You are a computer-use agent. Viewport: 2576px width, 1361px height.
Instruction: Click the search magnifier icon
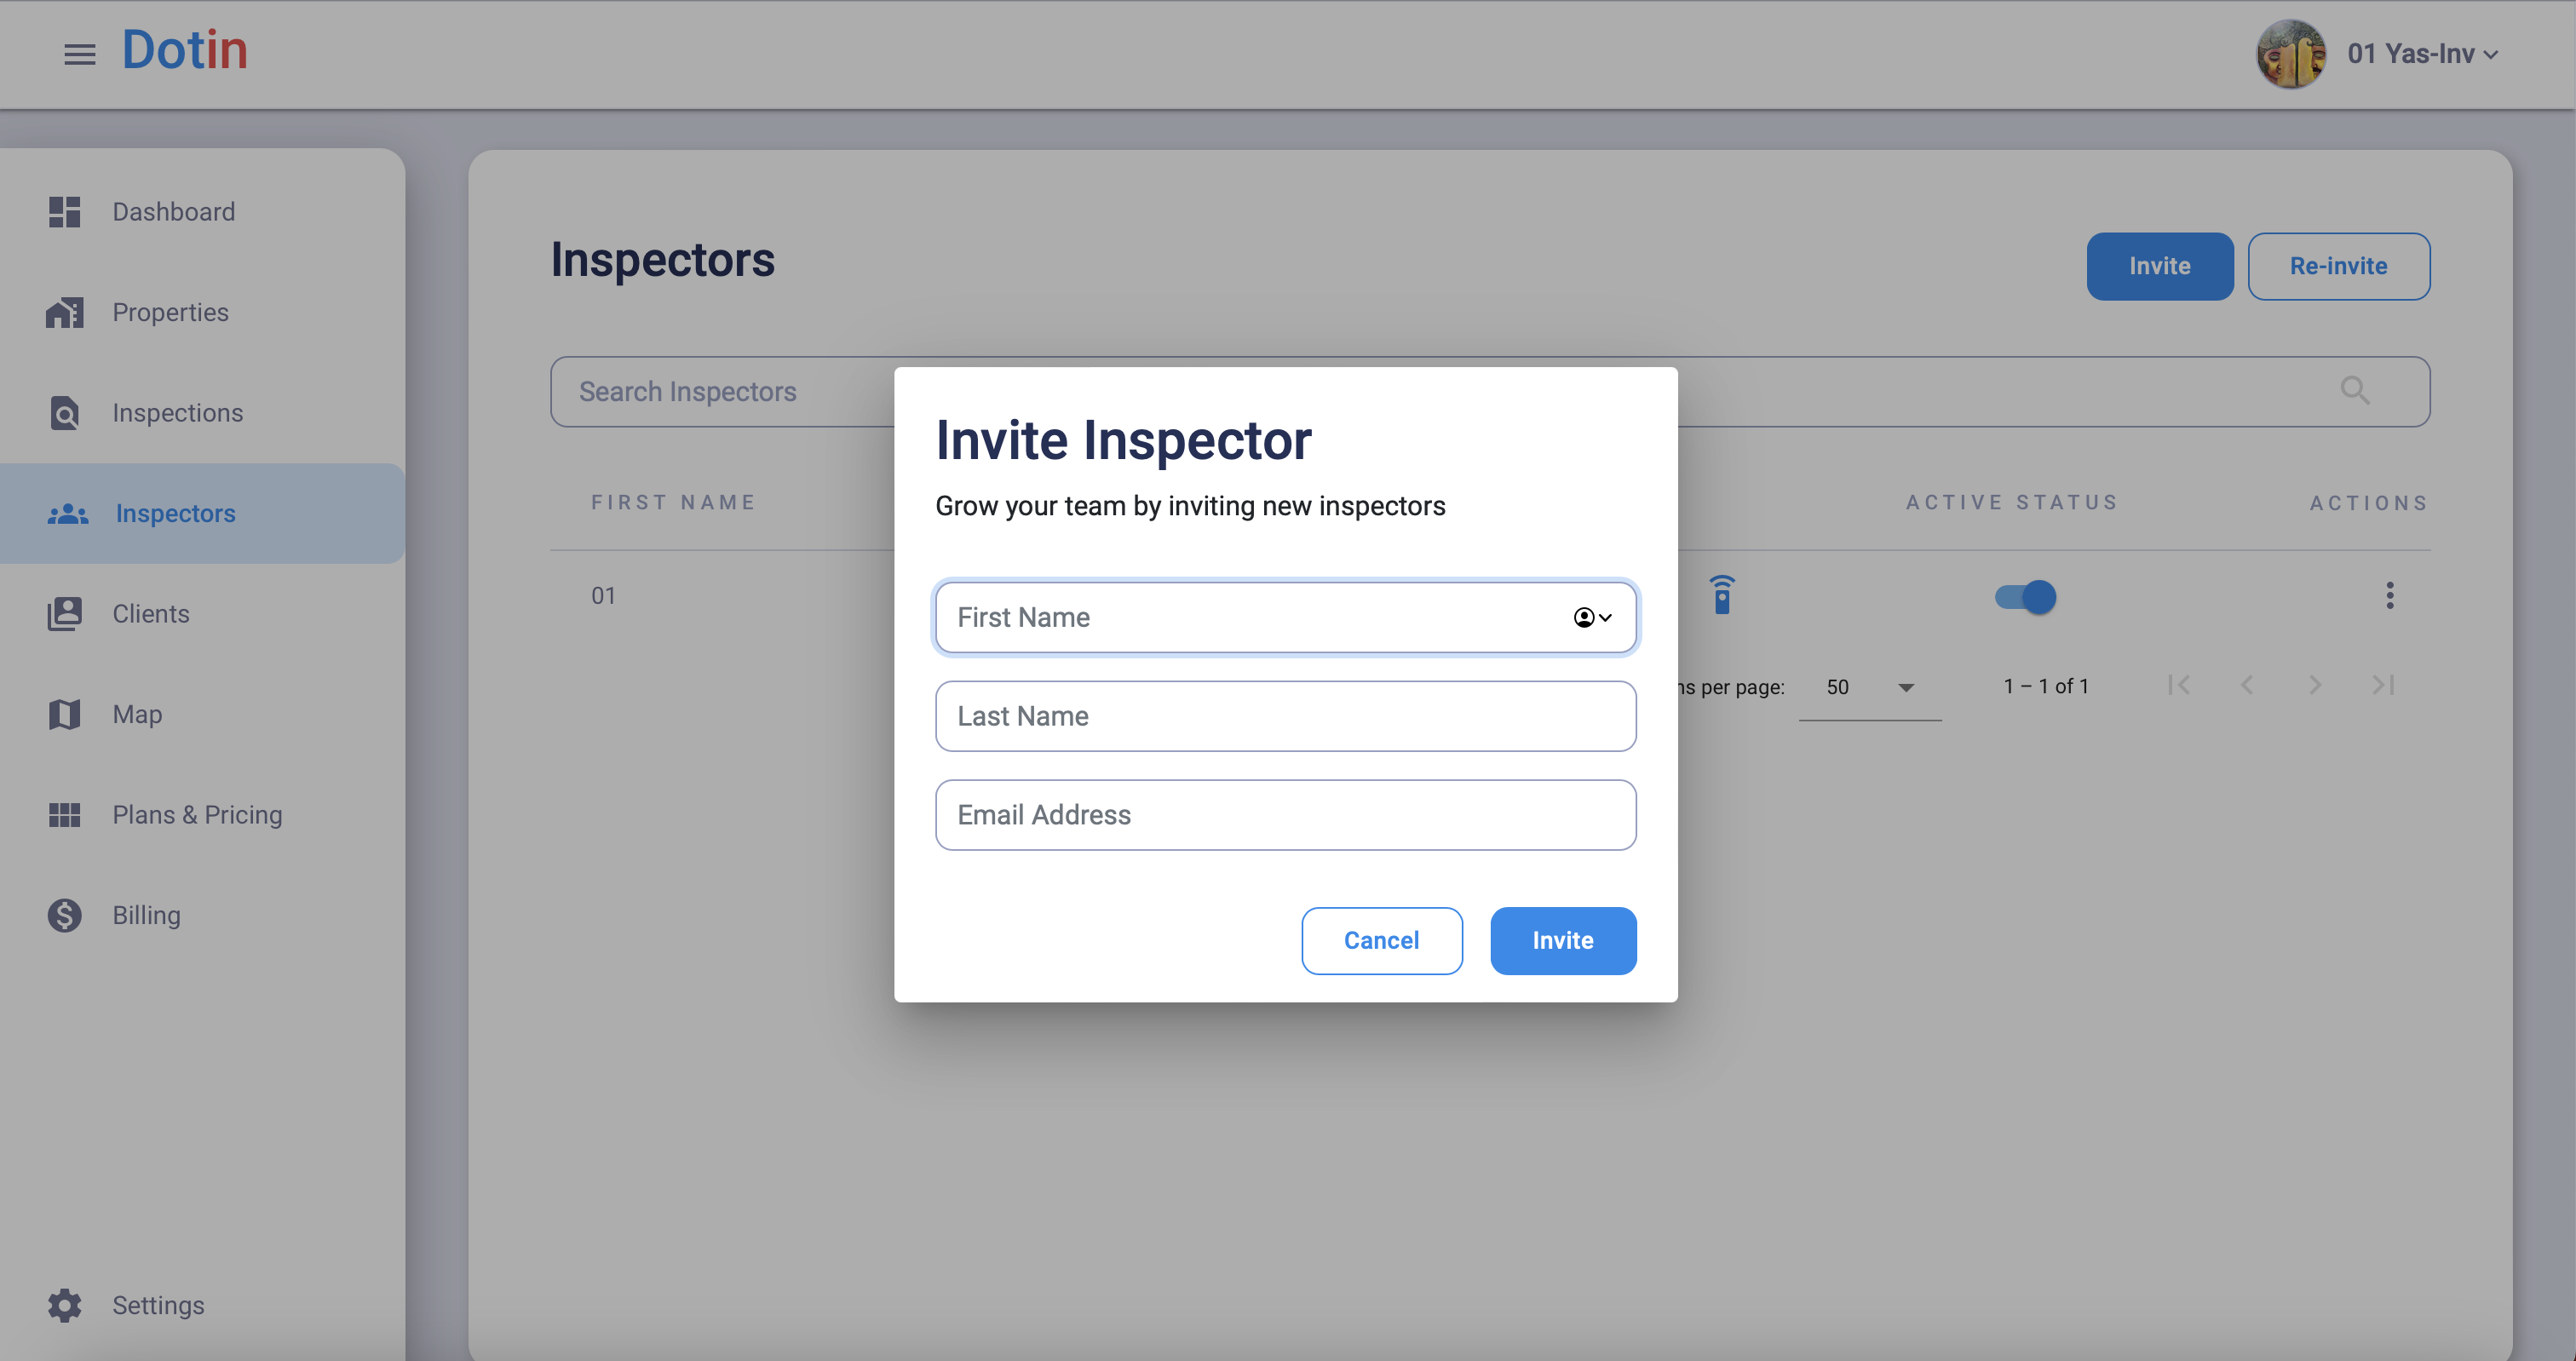(2355, 390)
